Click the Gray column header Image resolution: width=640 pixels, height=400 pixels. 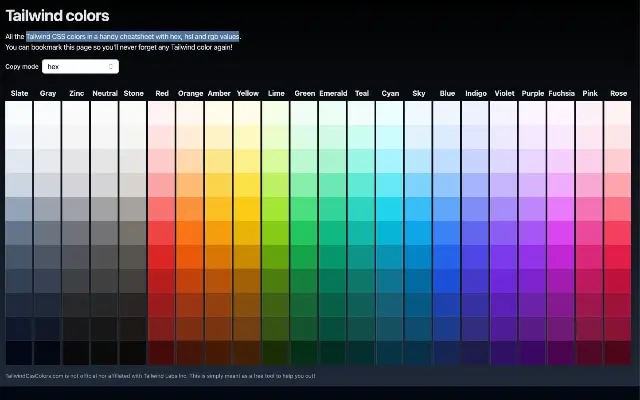48,93
